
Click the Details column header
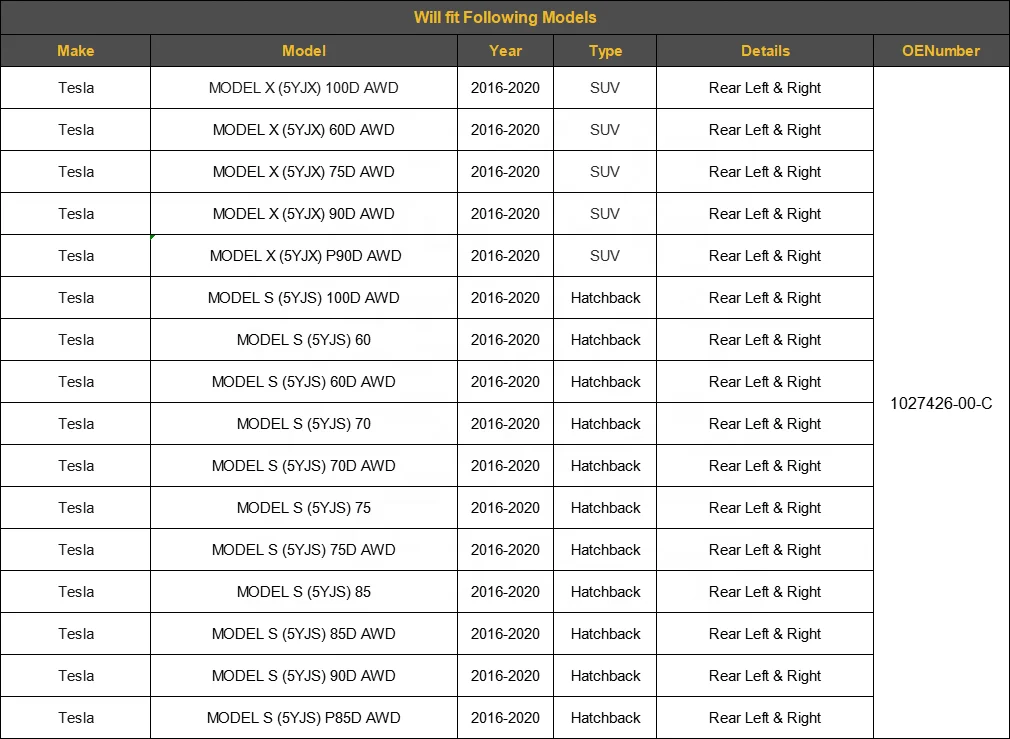pyautogui.click(x=765, y=51)
